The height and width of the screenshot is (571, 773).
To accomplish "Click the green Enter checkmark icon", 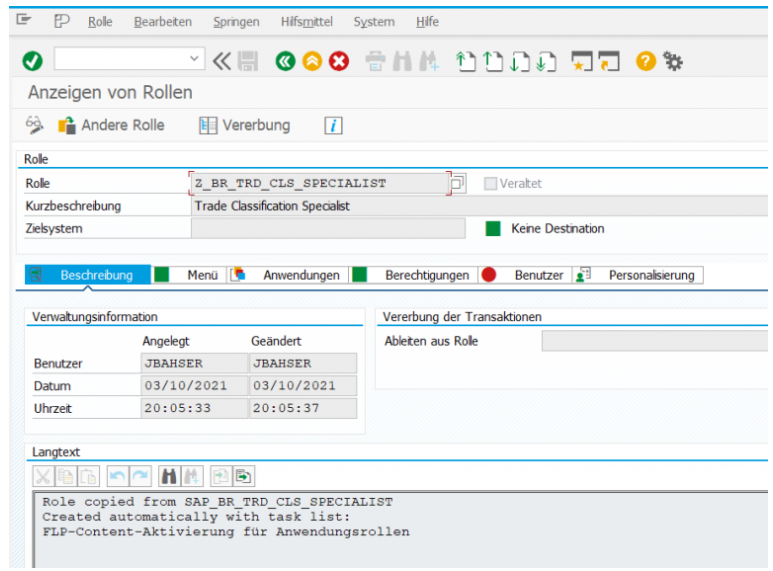I will pyautogui.click(x=32, y=62).
